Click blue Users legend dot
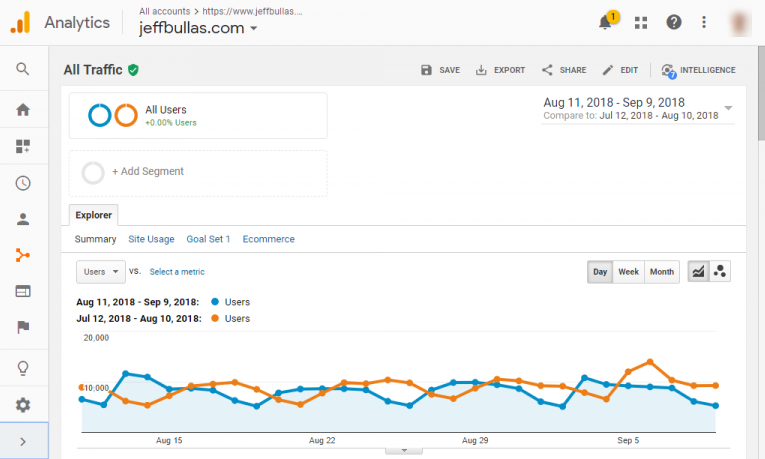Screen dimensions: 765x459 click(215, 301)
